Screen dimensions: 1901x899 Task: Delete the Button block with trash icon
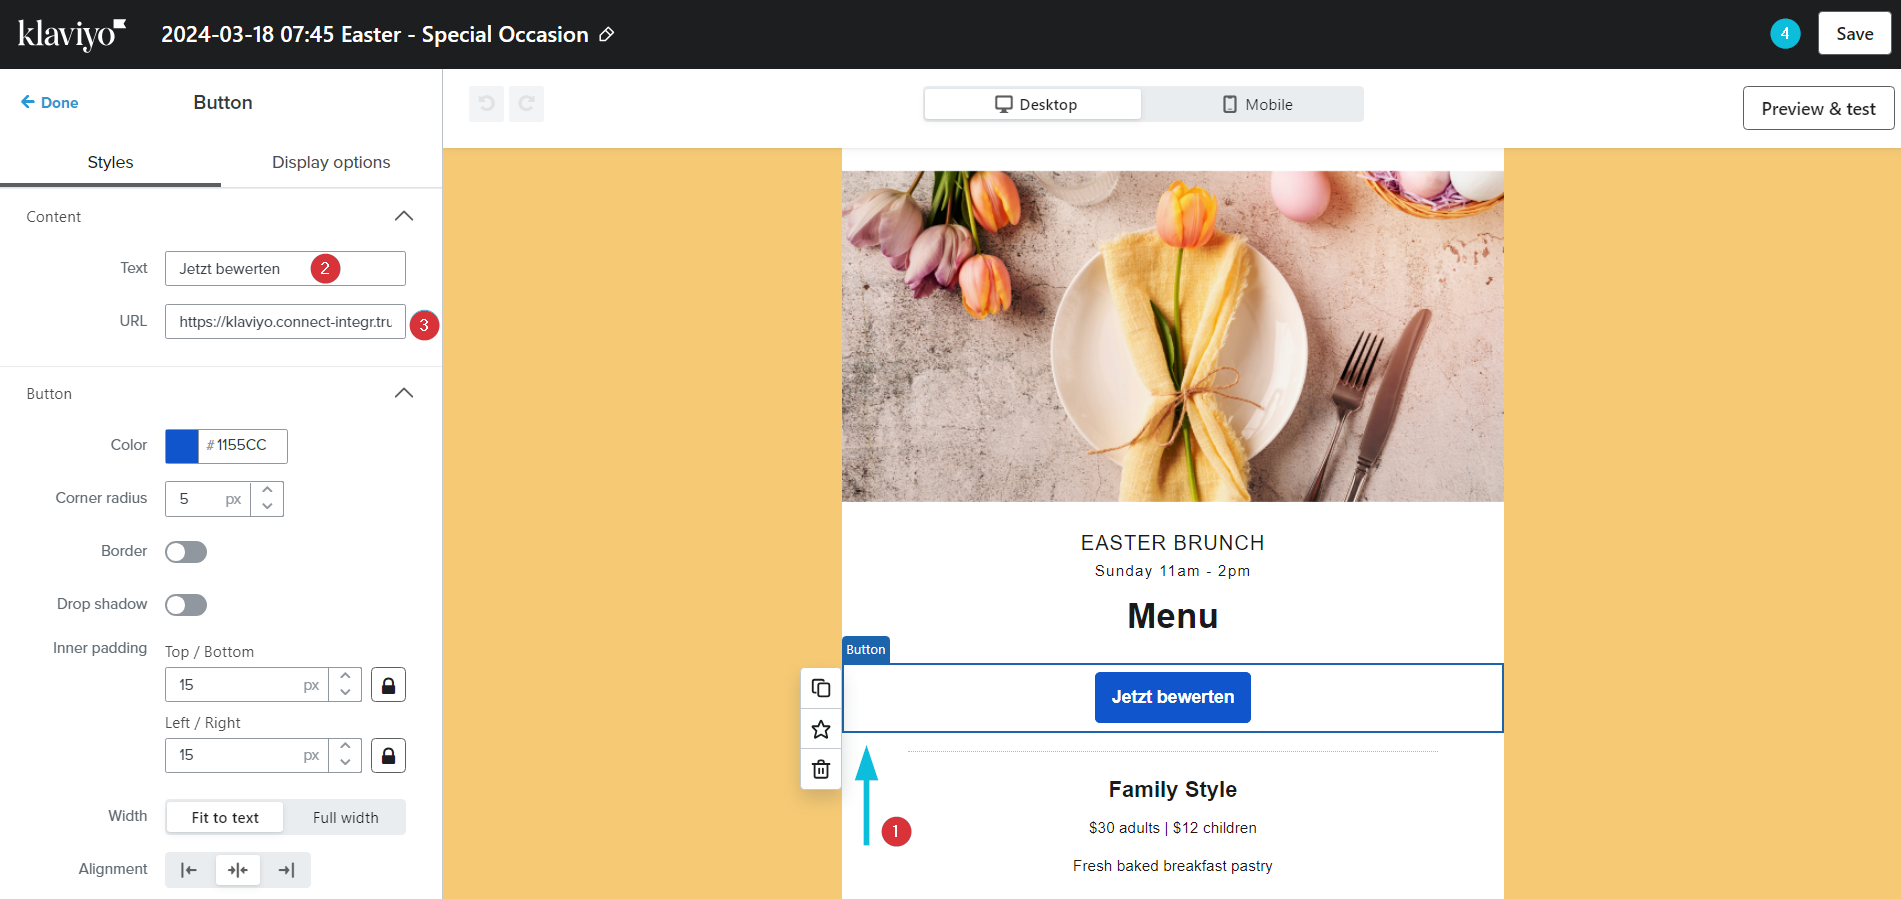[x=821, y=769]
